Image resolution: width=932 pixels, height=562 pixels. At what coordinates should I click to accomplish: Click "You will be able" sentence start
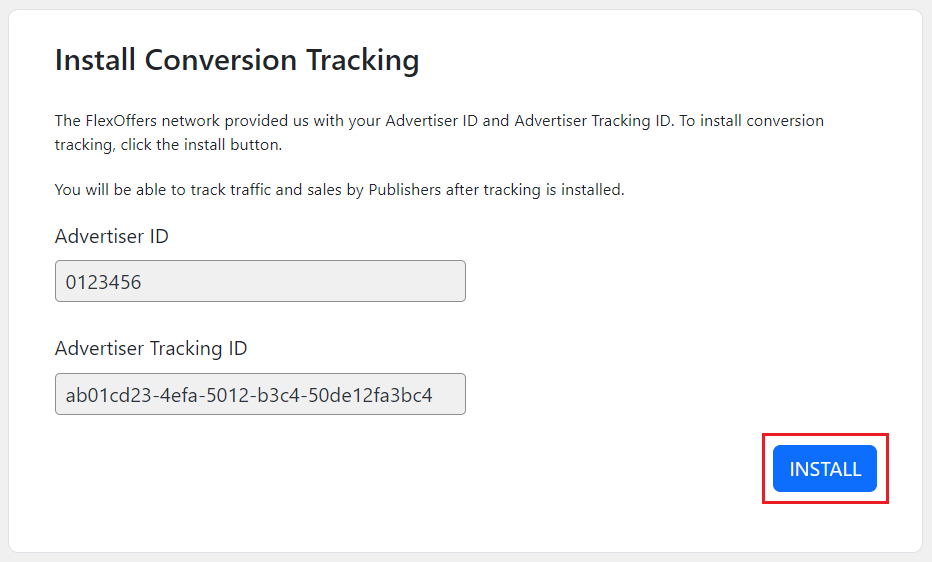click(x=115, y=190)
